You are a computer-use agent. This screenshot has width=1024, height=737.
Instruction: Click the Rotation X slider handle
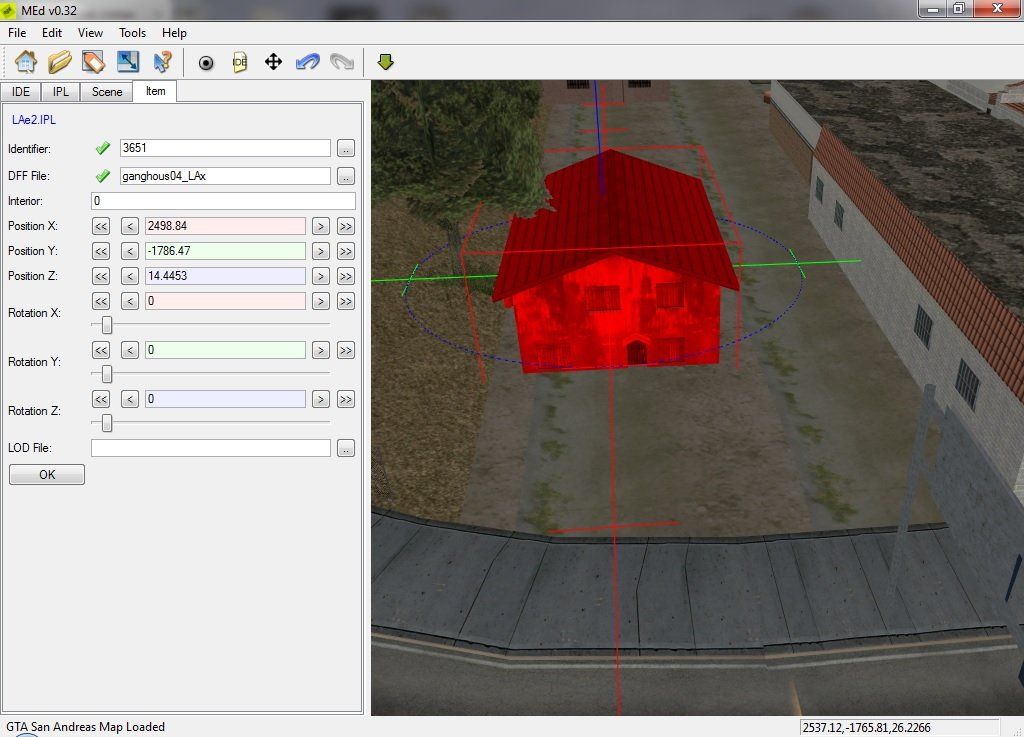[x=107, y=325]
